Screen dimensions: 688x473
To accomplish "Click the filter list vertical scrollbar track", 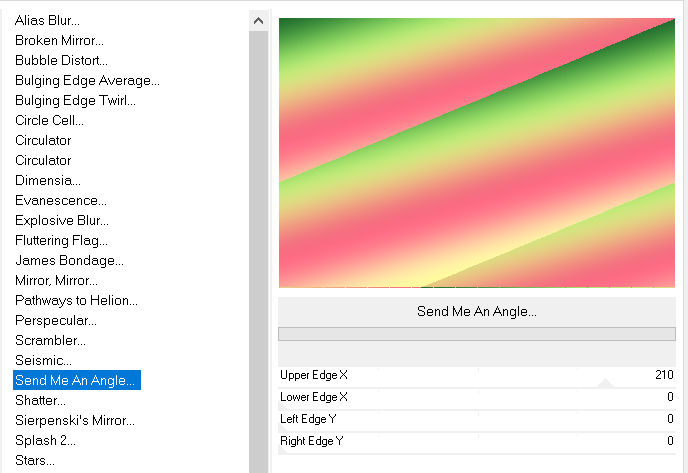I will click(x=258, y=250).
